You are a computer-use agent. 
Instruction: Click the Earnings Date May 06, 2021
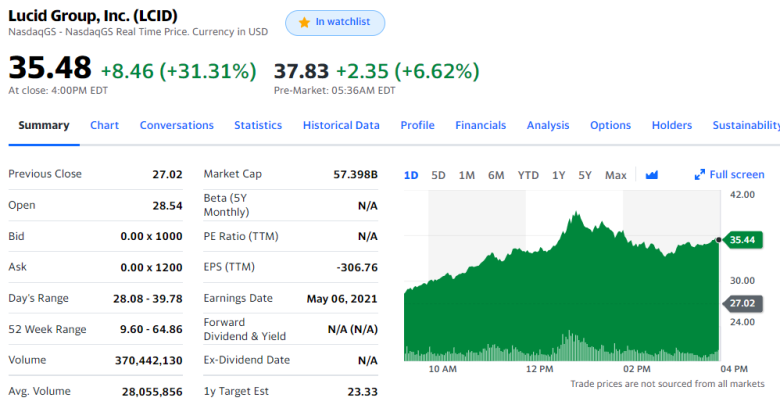(342, 299)
